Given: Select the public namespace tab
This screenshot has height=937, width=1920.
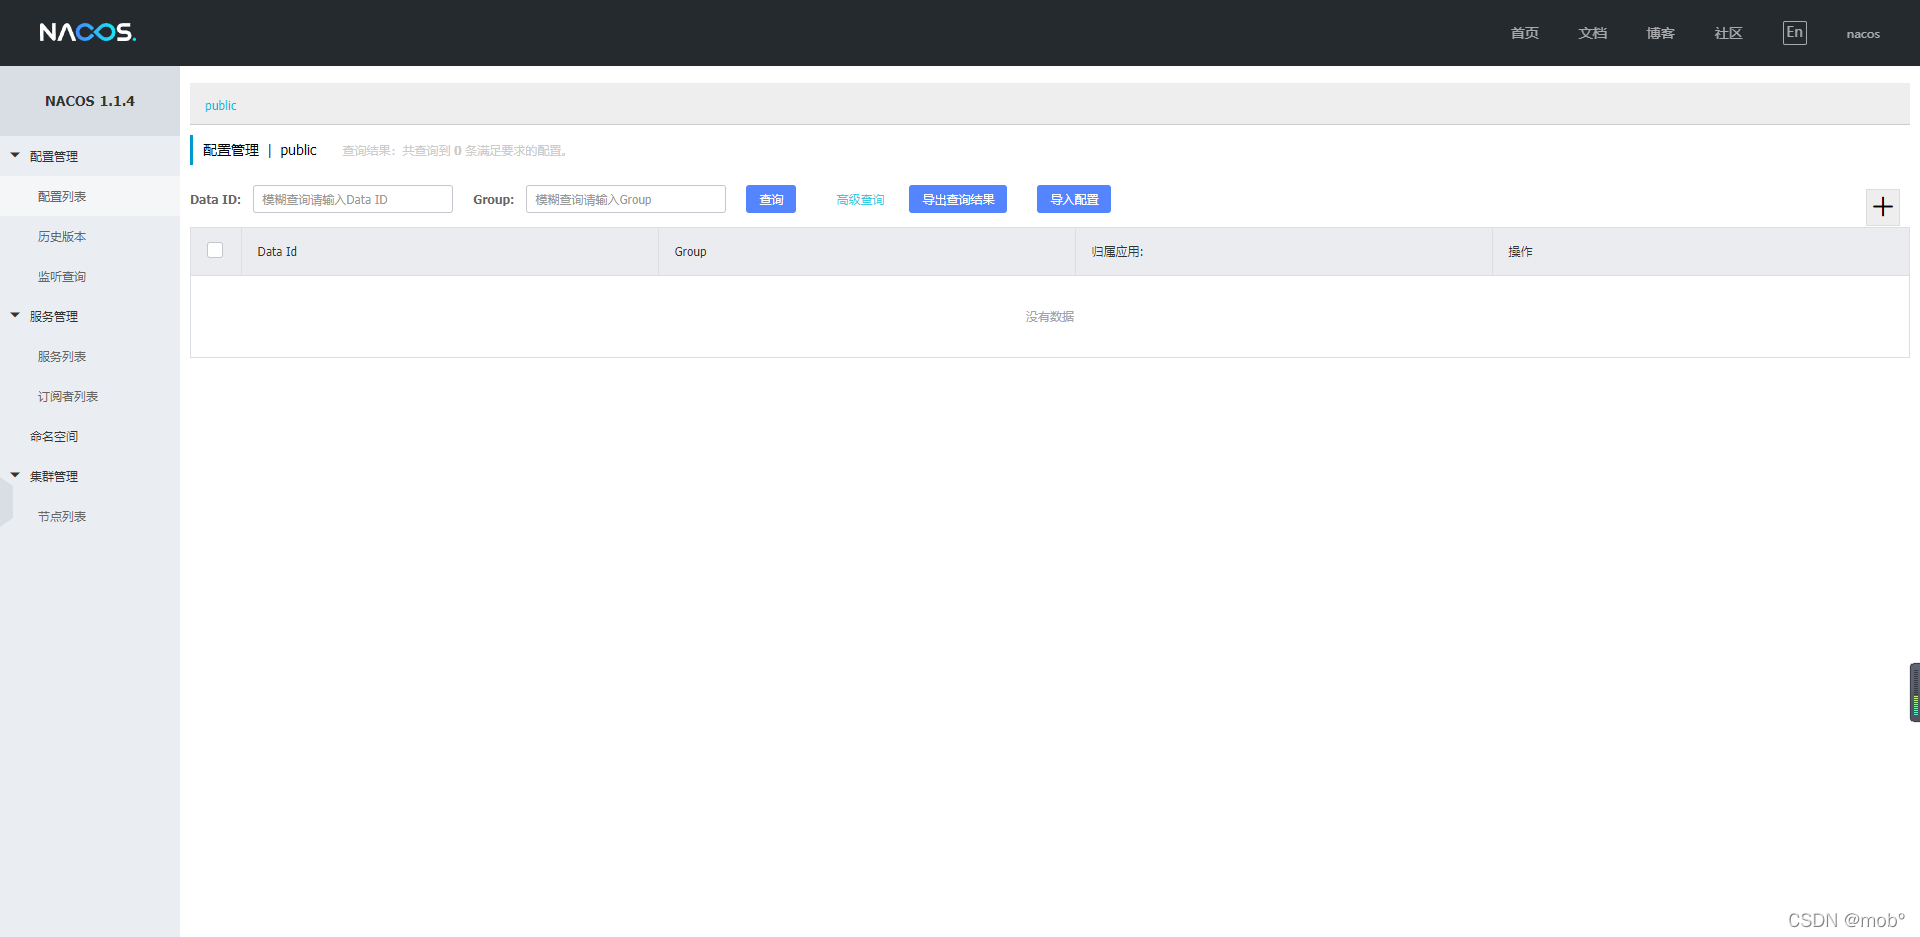Looking at the screenshot, I should click(x=221, y=105).
